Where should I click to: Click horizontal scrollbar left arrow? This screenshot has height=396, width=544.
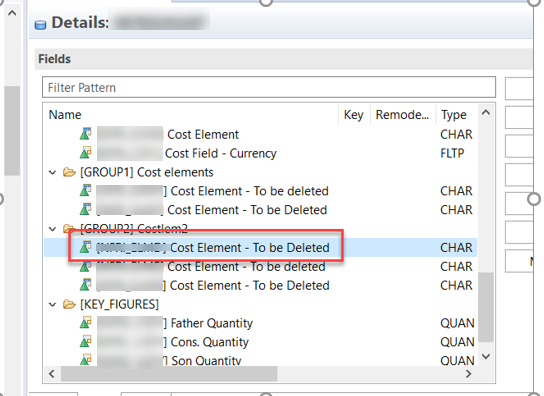click(x=52, y=374)
